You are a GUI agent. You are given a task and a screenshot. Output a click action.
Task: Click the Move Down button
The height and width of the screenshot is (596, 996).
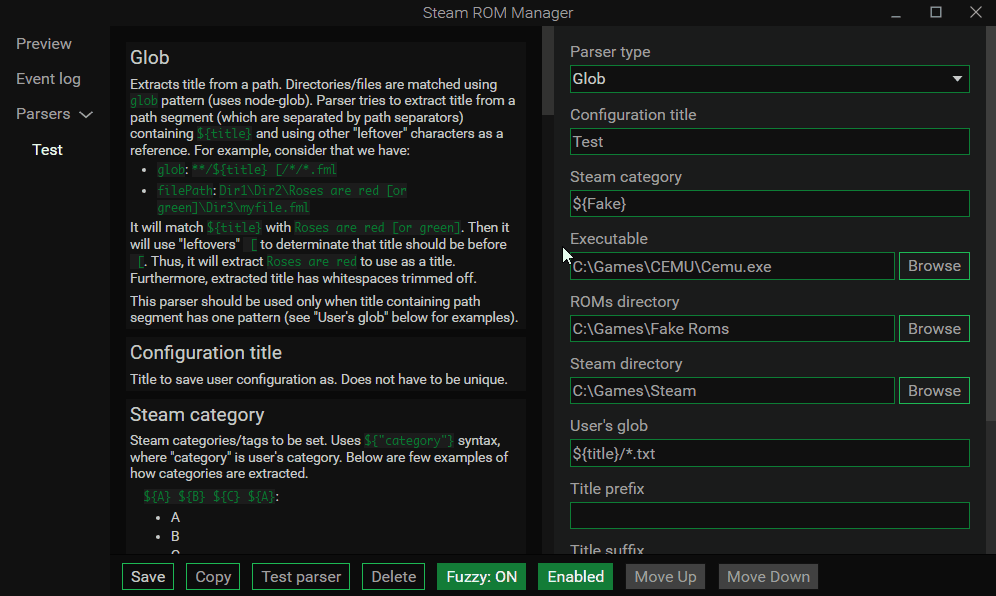(x=768, y=576)
